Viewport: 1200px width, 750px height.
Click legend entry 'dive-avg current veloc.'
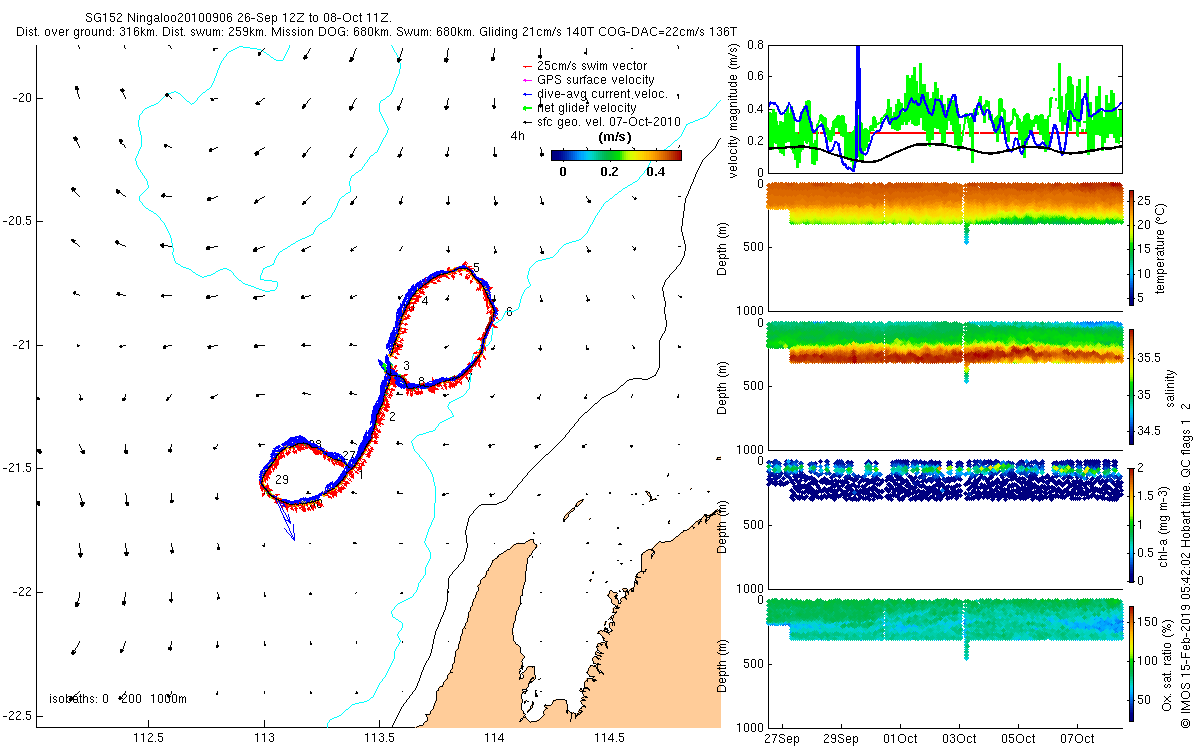tap(602, 93)
